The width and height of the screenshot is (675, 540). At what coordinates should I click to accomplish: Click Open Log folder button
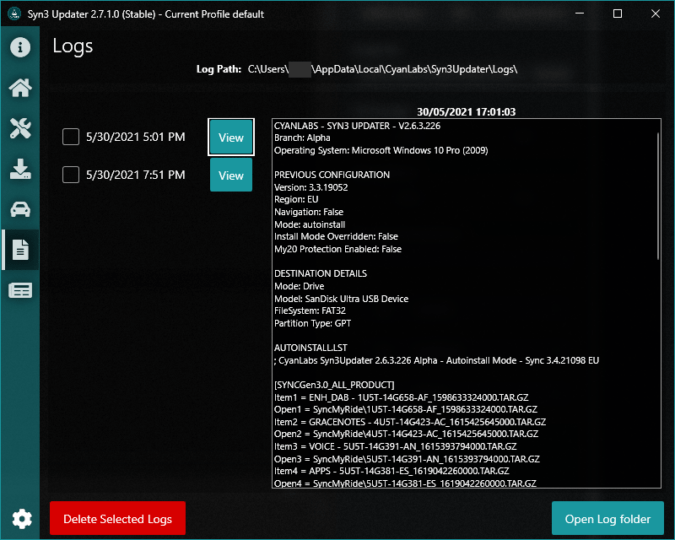607,518
